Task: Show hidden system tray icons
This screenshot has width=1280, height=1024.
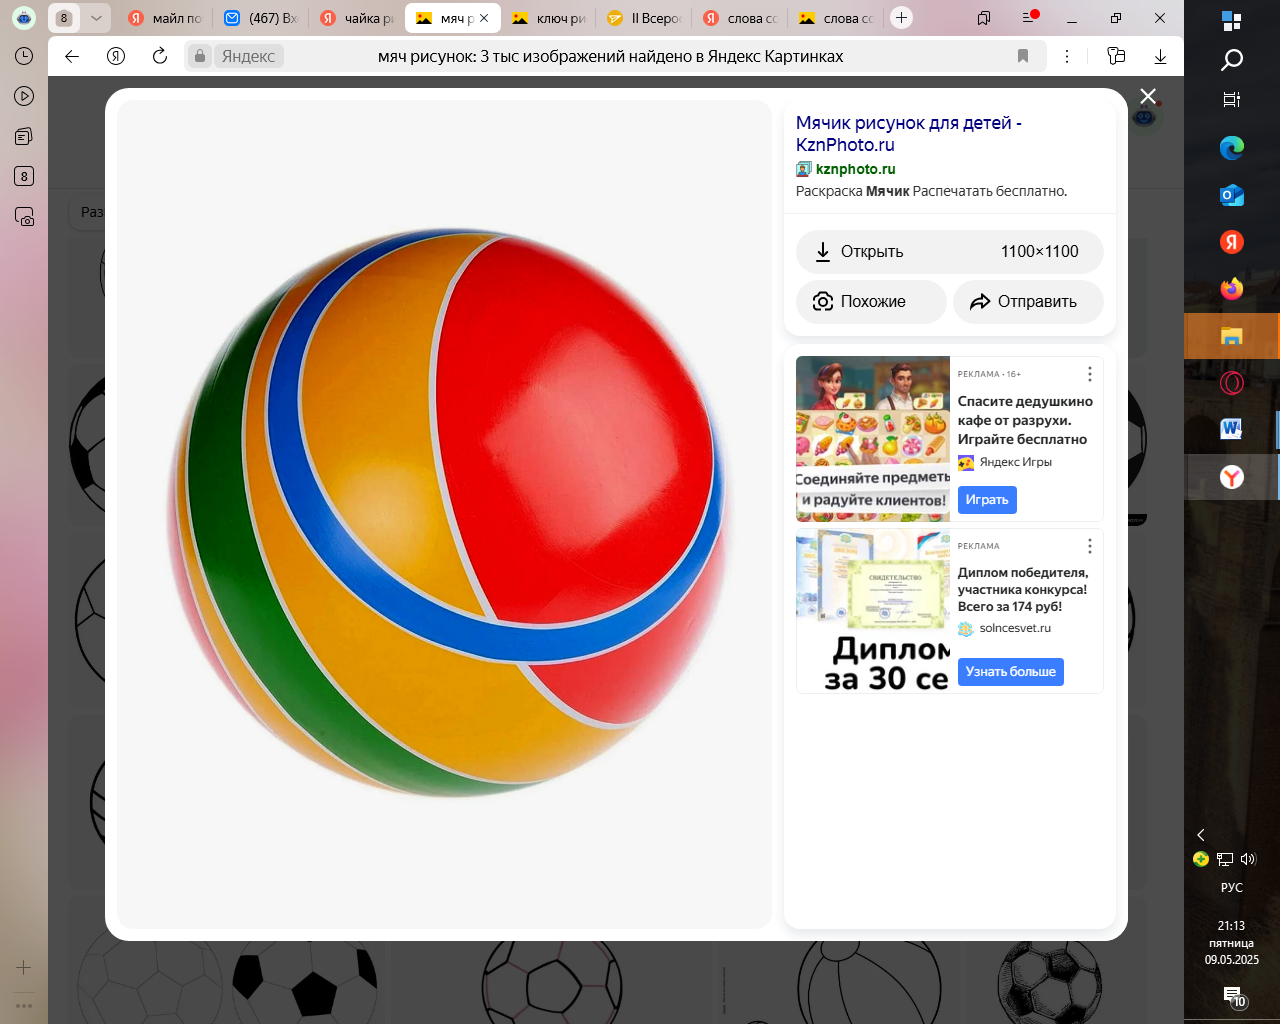Action: pyautogui.click(x=1201, y=835)
